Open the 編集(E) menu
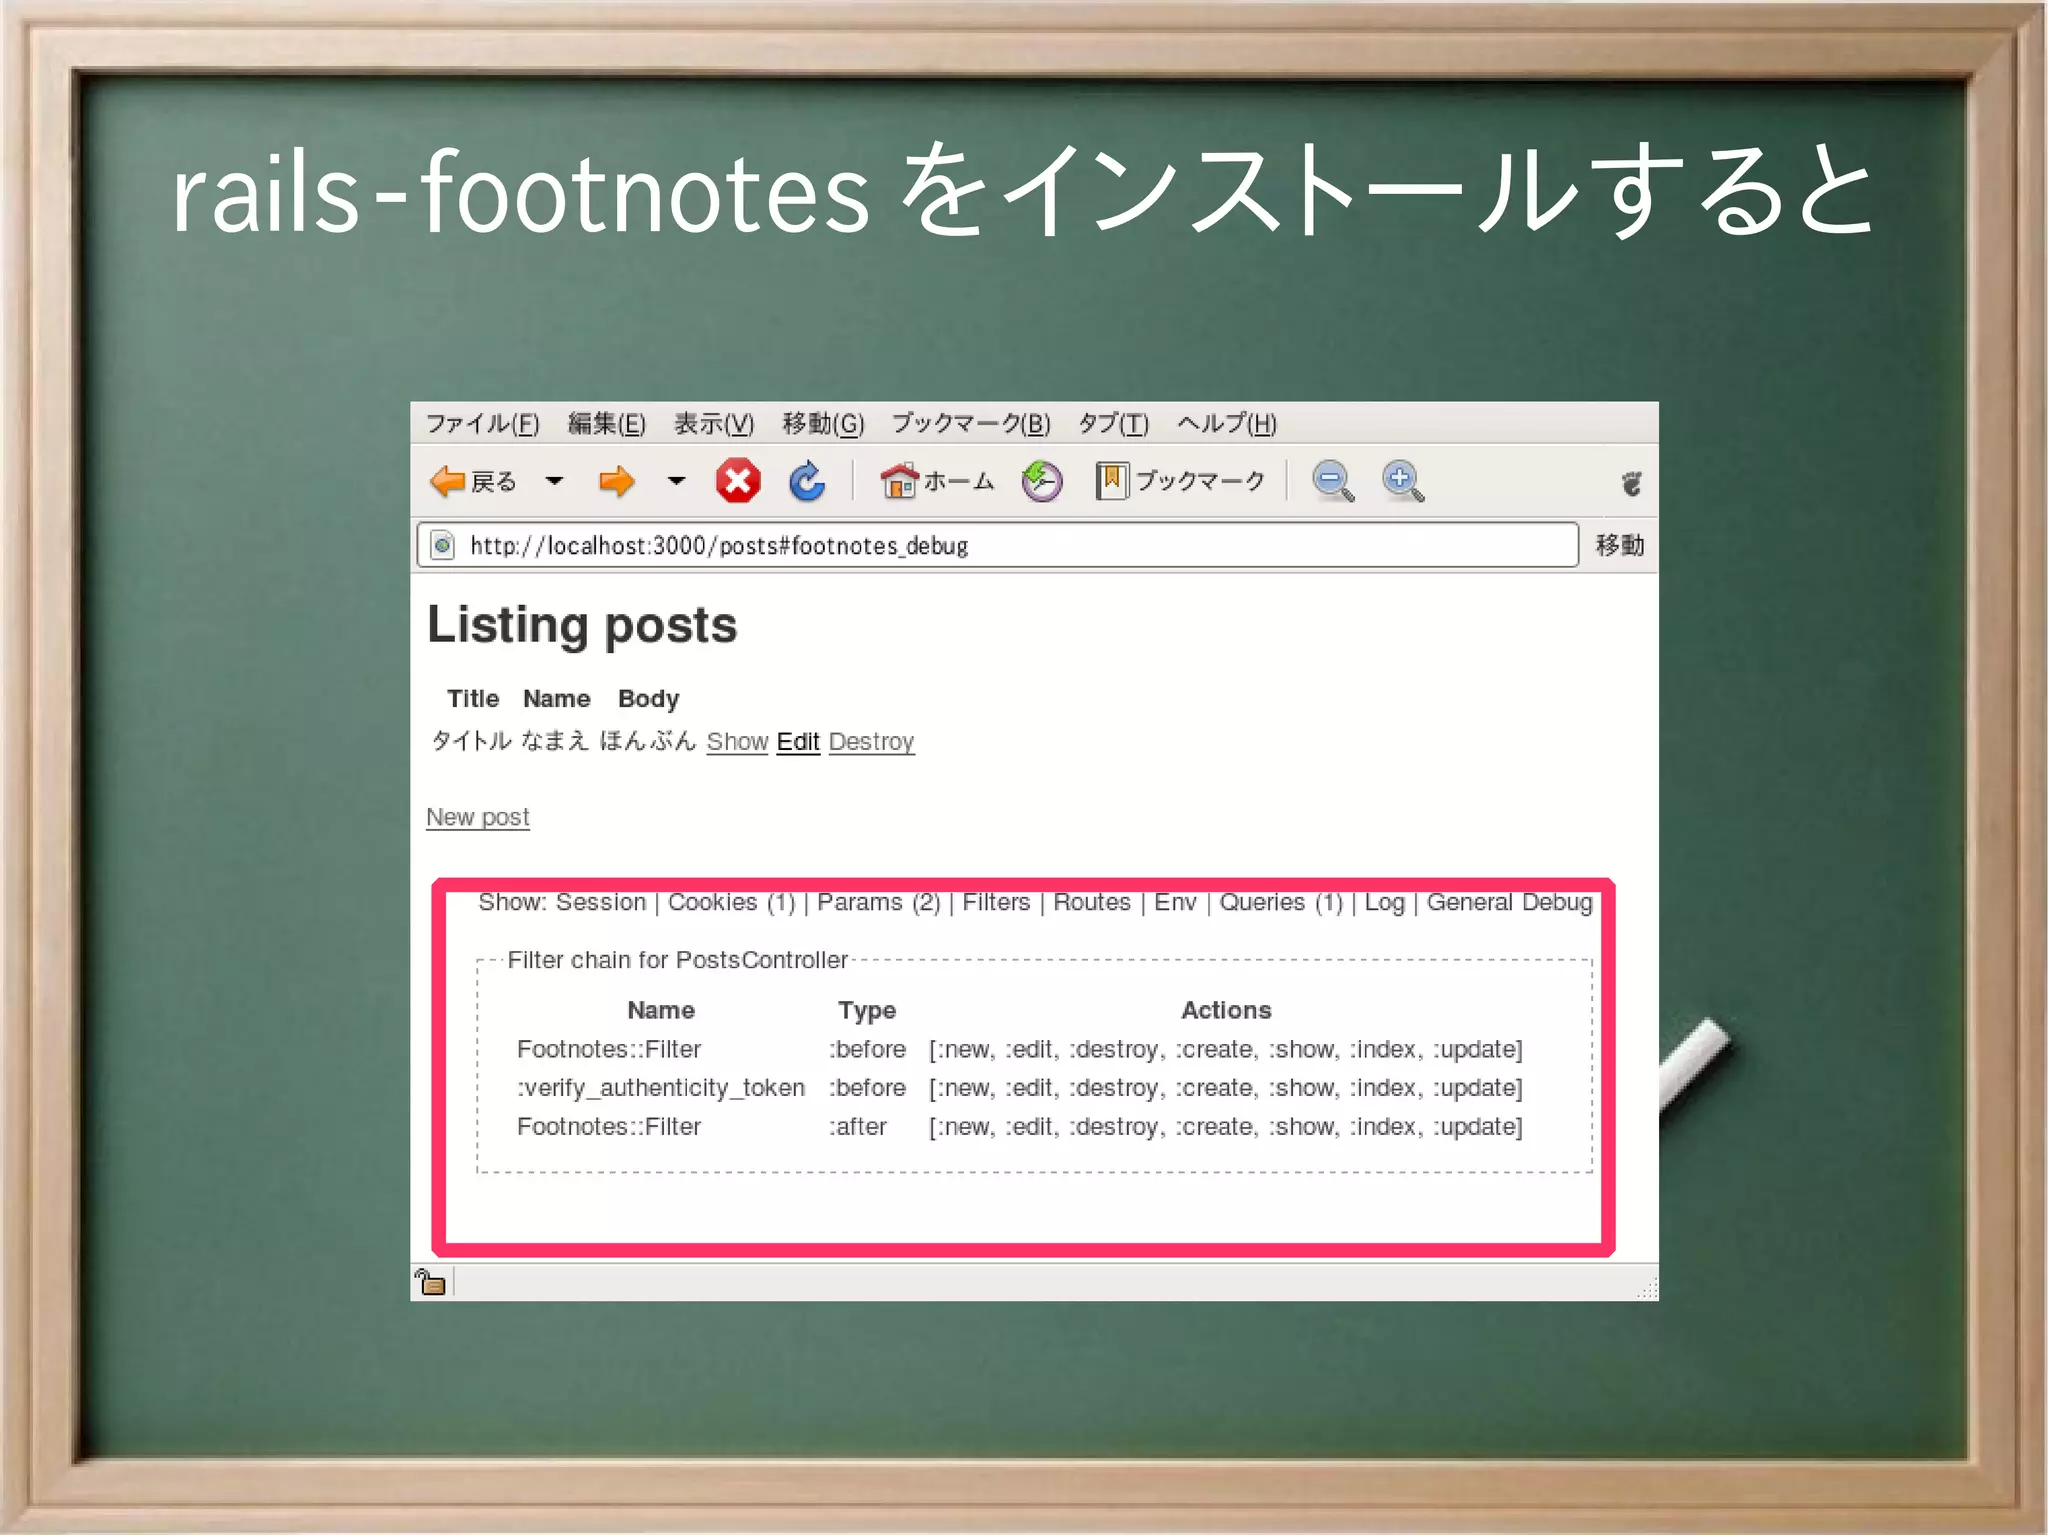Image resolution: width=2048 pixels, height=1535 pixels. (x=607, y=424)
